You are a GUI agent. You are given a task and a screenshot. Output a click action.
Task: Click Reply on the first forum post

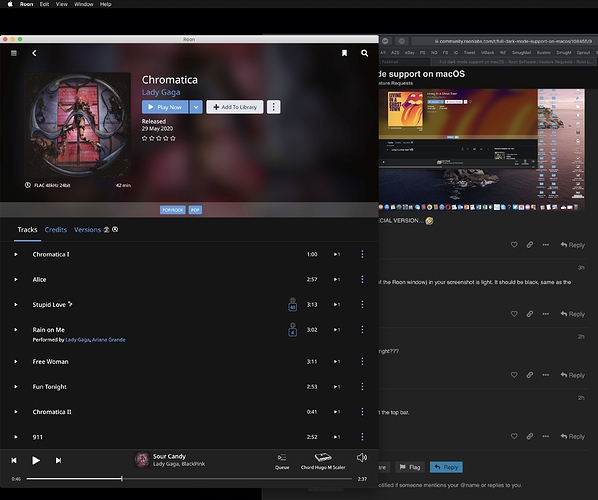tap(573, 245)
